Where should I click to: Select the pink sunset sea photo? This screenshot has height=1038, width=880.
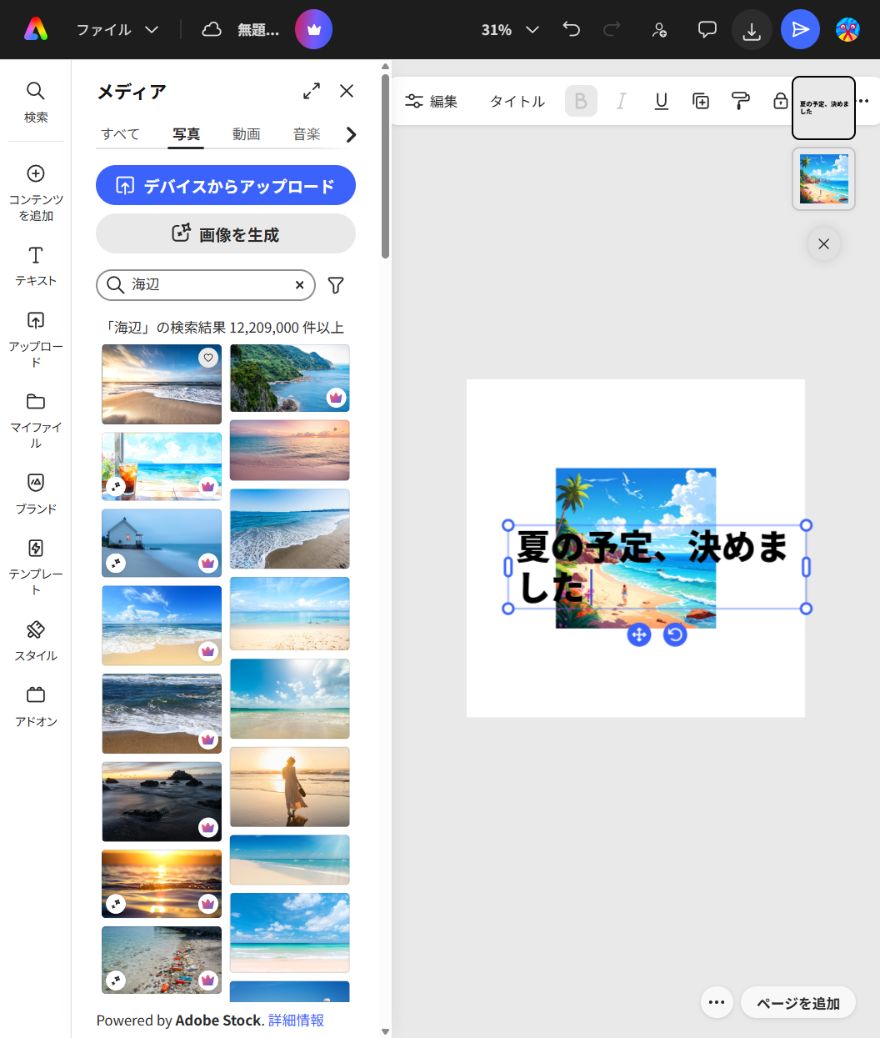[x=289, y=450]
